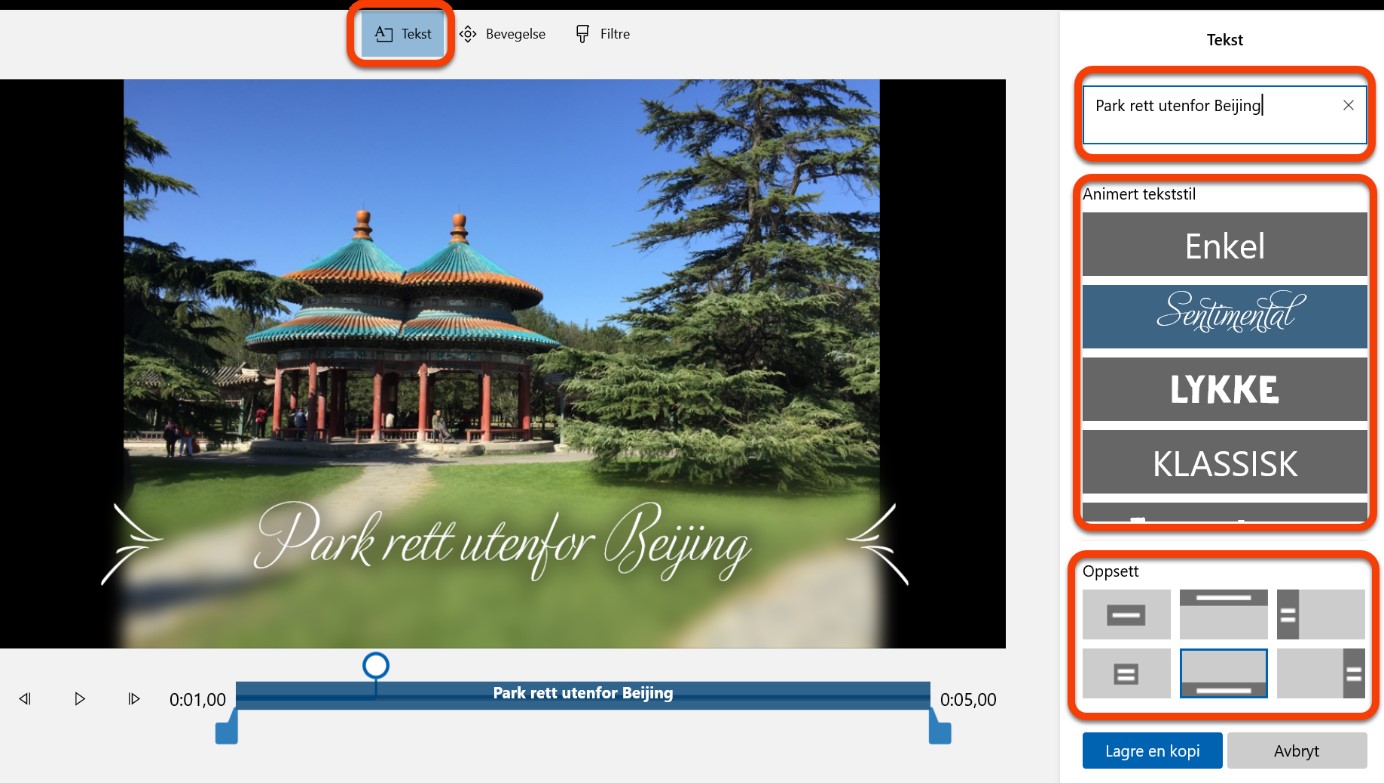Image resolution: width=1384 pixels, height=783 pixels.
Task: Select the bottom banner layout icon
Action: coord(1223,674)
